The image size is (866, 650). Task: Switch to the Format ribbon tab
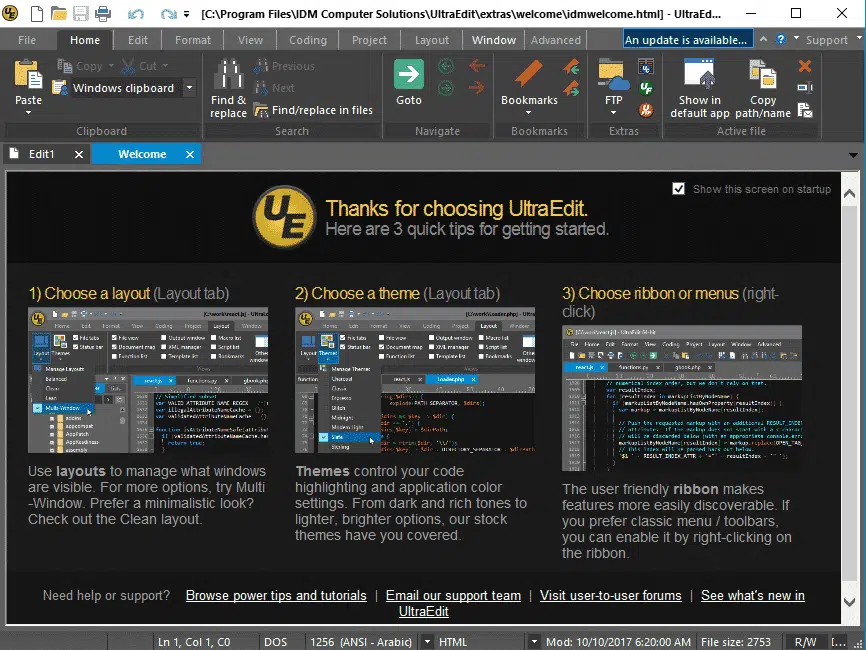[x=193, y=40]
